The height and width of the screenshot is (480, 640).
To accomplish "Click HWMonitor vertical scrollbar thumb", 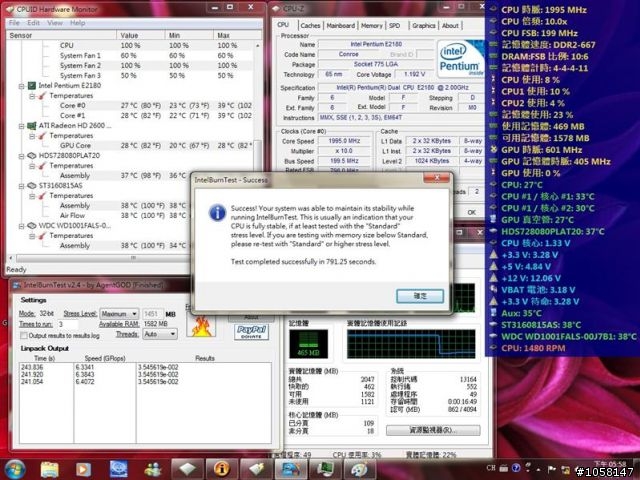I will click(x=258, y=157).
